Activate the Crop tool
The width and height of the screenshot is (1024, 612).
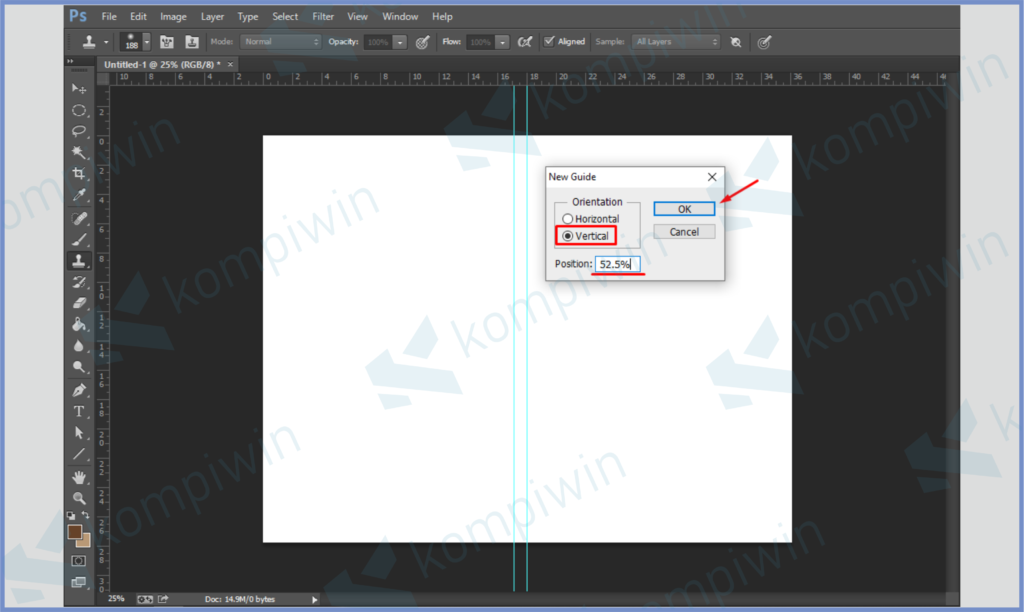(79, 174)
